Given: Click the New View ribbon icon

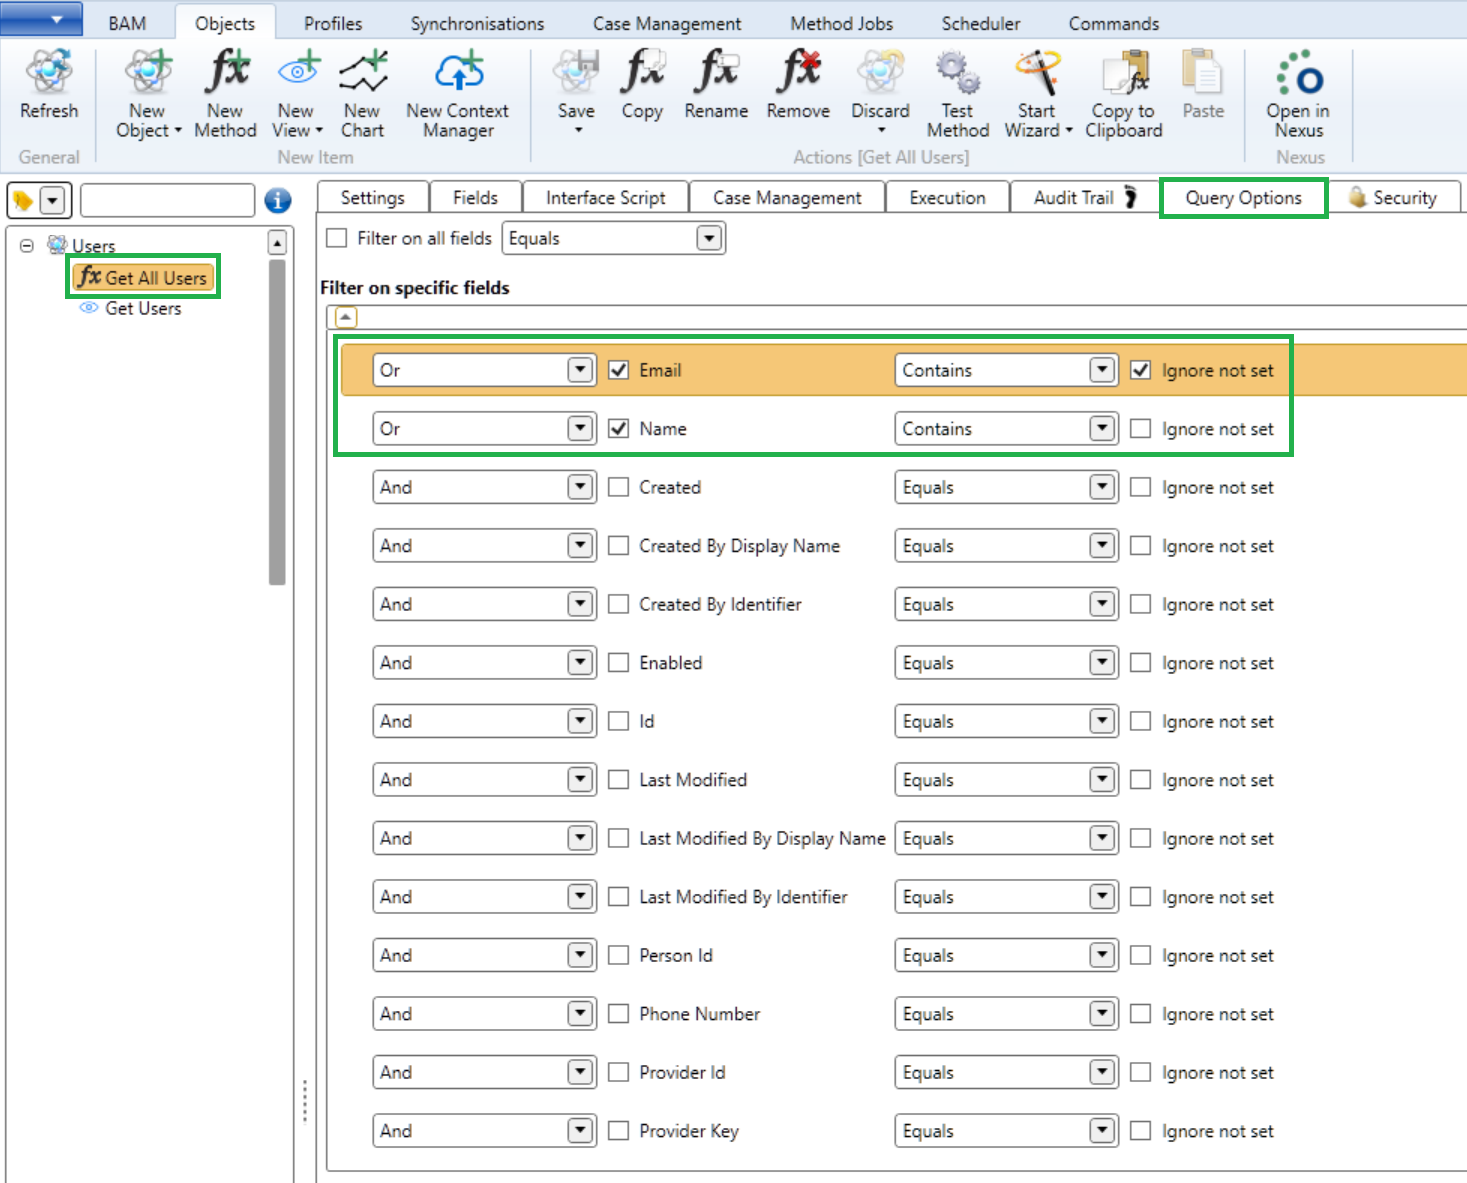Looking at the screenshot, I should pos(297,71).
